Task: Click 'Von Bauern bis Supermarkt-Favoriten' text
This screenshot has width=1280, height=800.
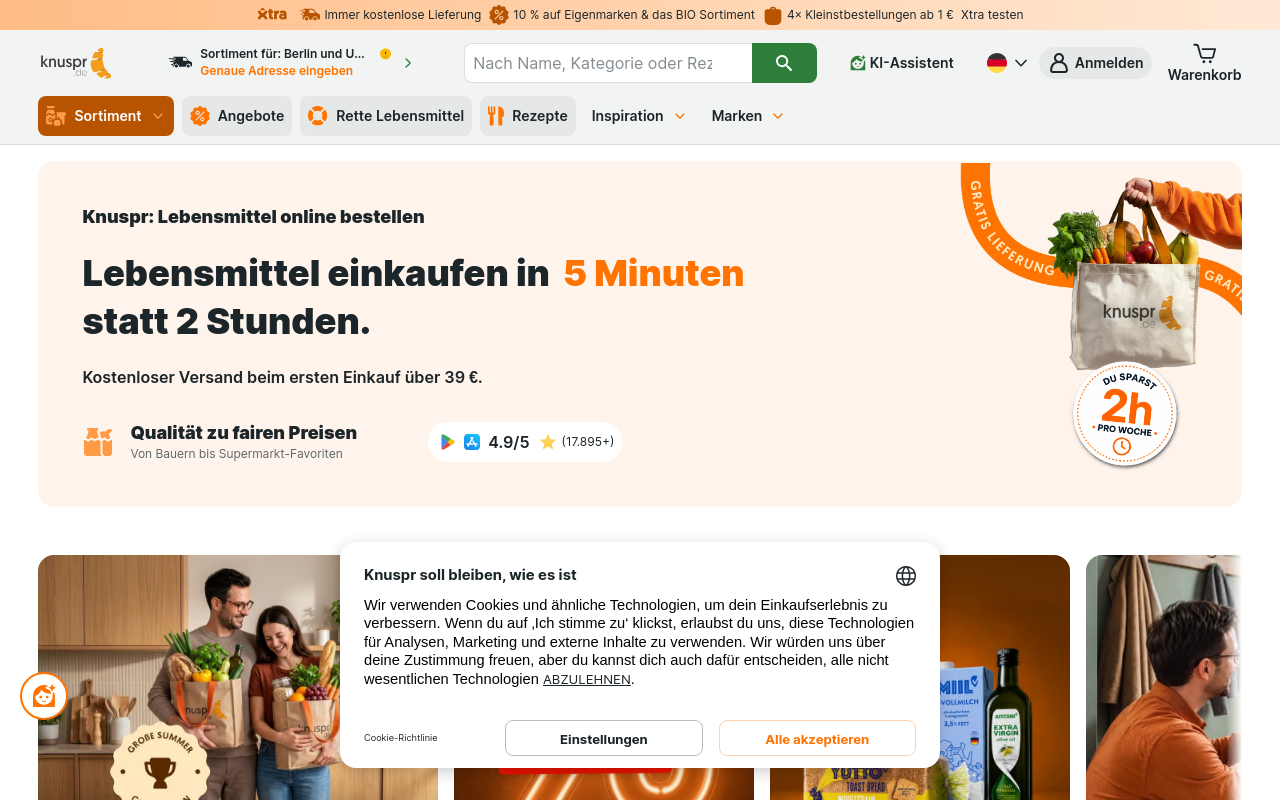Action: click(x=236, y=454)
